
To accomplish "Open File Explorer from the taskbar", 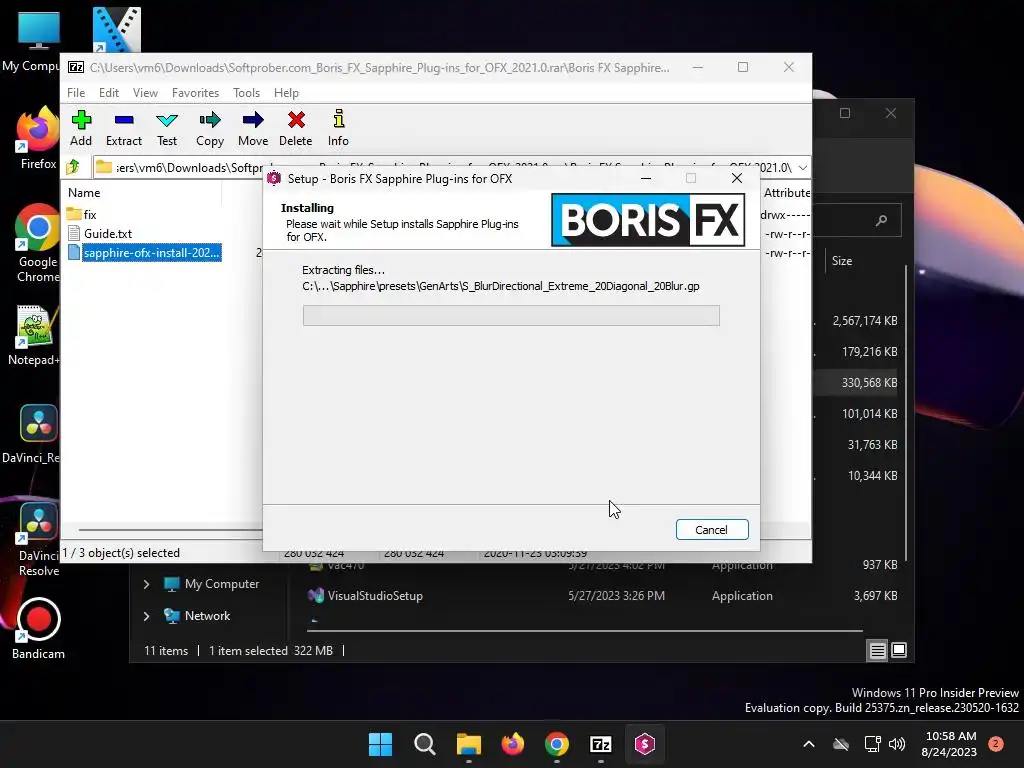I will click(469, 744).
